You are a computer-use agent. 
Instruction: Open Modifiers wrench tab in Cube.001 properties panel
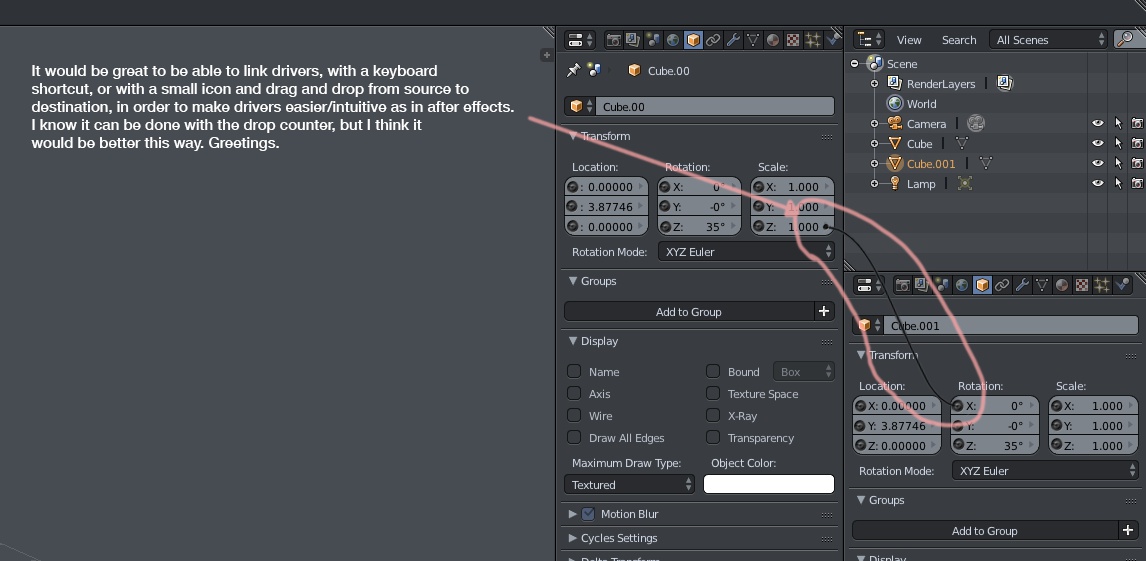pos(1022,285)
